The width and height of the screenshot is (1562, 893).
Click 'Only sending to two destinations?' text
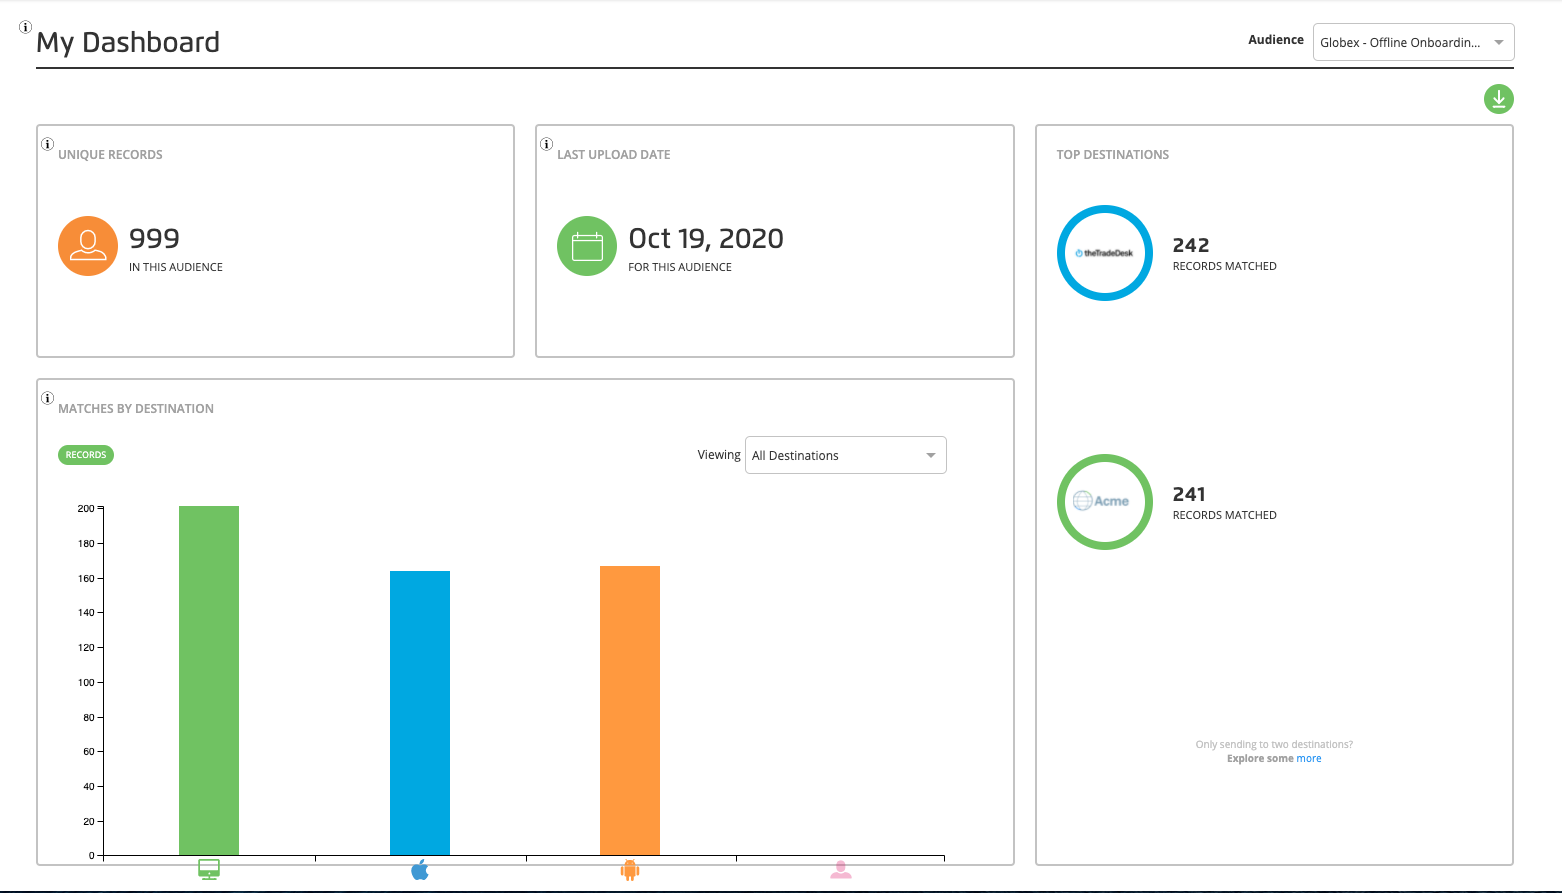[1274, 745]
